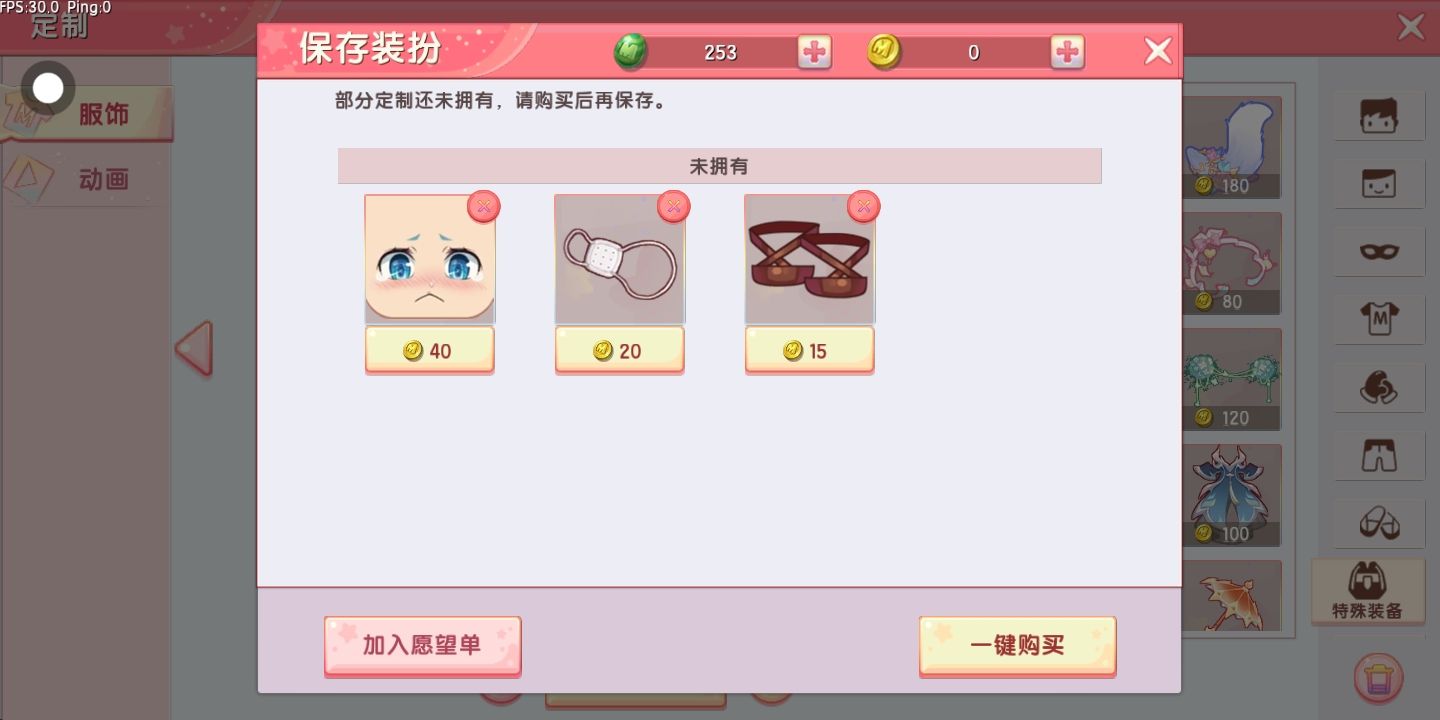Click the trash bin icon
Viewport: 1440px width, 720px height.
(1379, 677)
